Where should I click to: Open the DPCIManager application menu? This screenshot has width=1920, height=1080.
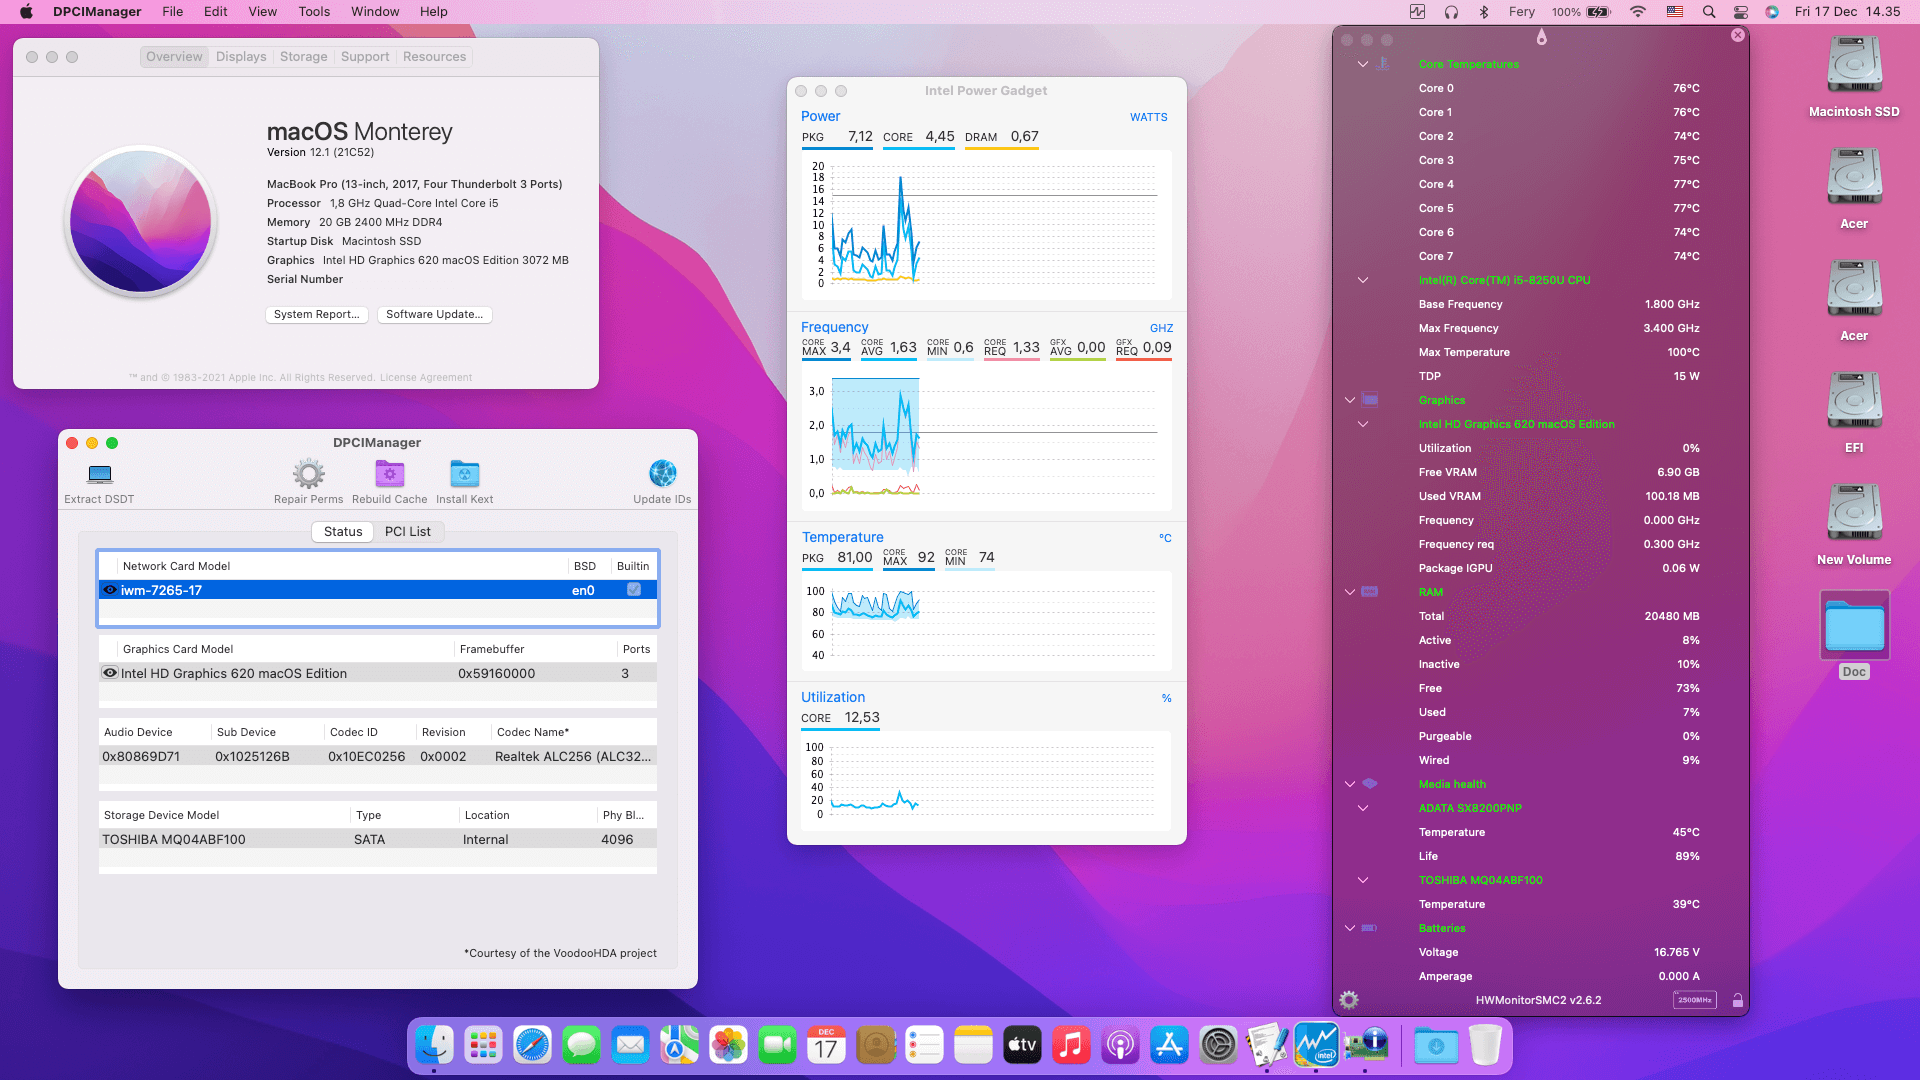coord(97,12)
